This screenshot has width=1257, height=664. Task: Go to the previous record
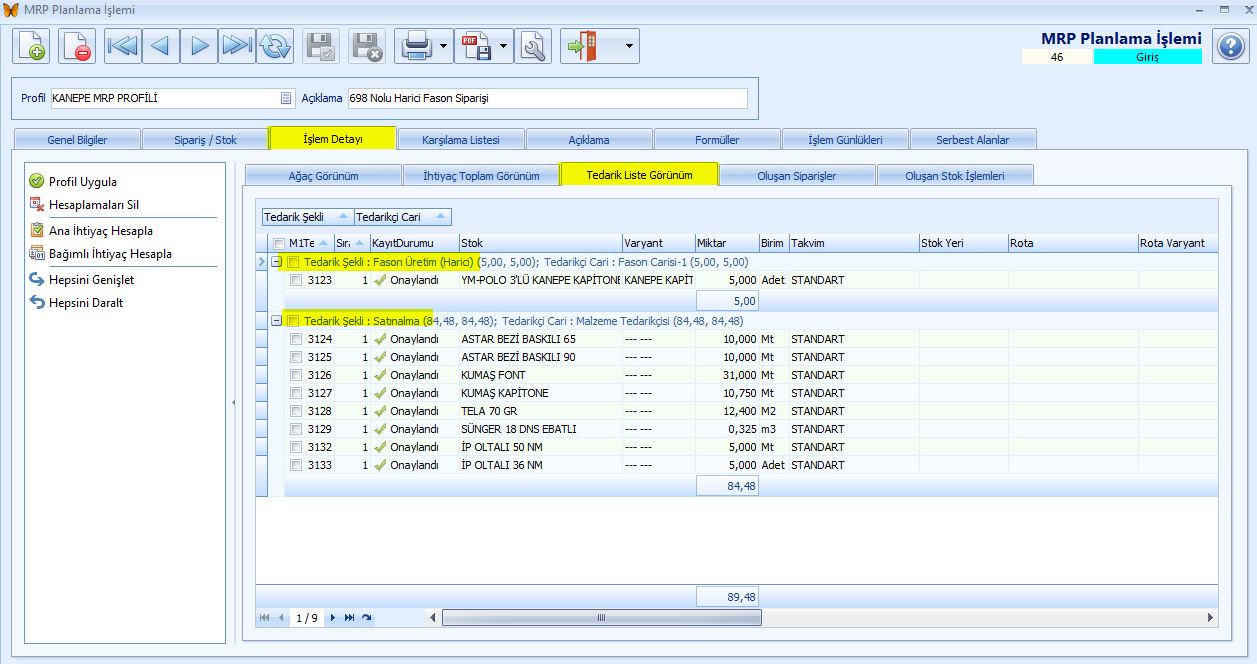[x=161, y=46]
